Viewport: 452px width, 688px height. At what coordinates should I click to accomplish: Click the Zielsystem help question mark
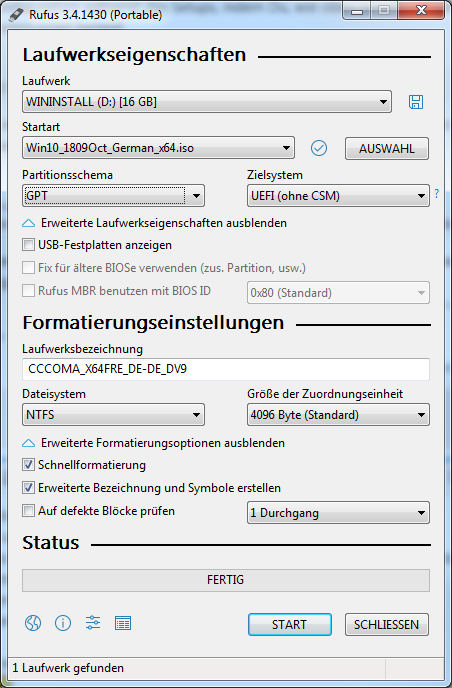(436, 194)
